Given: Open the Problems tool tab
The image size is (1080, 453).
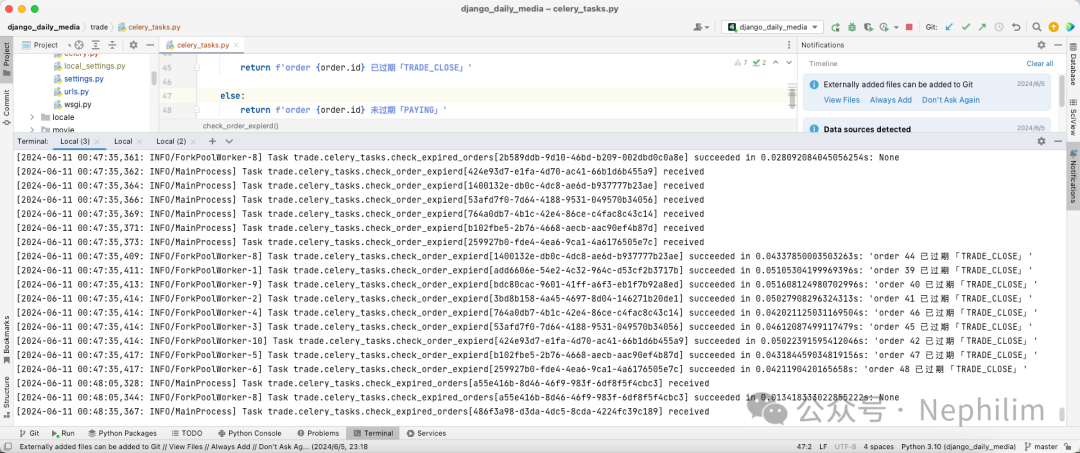Looking at the screenshot, I should point(318,433).
